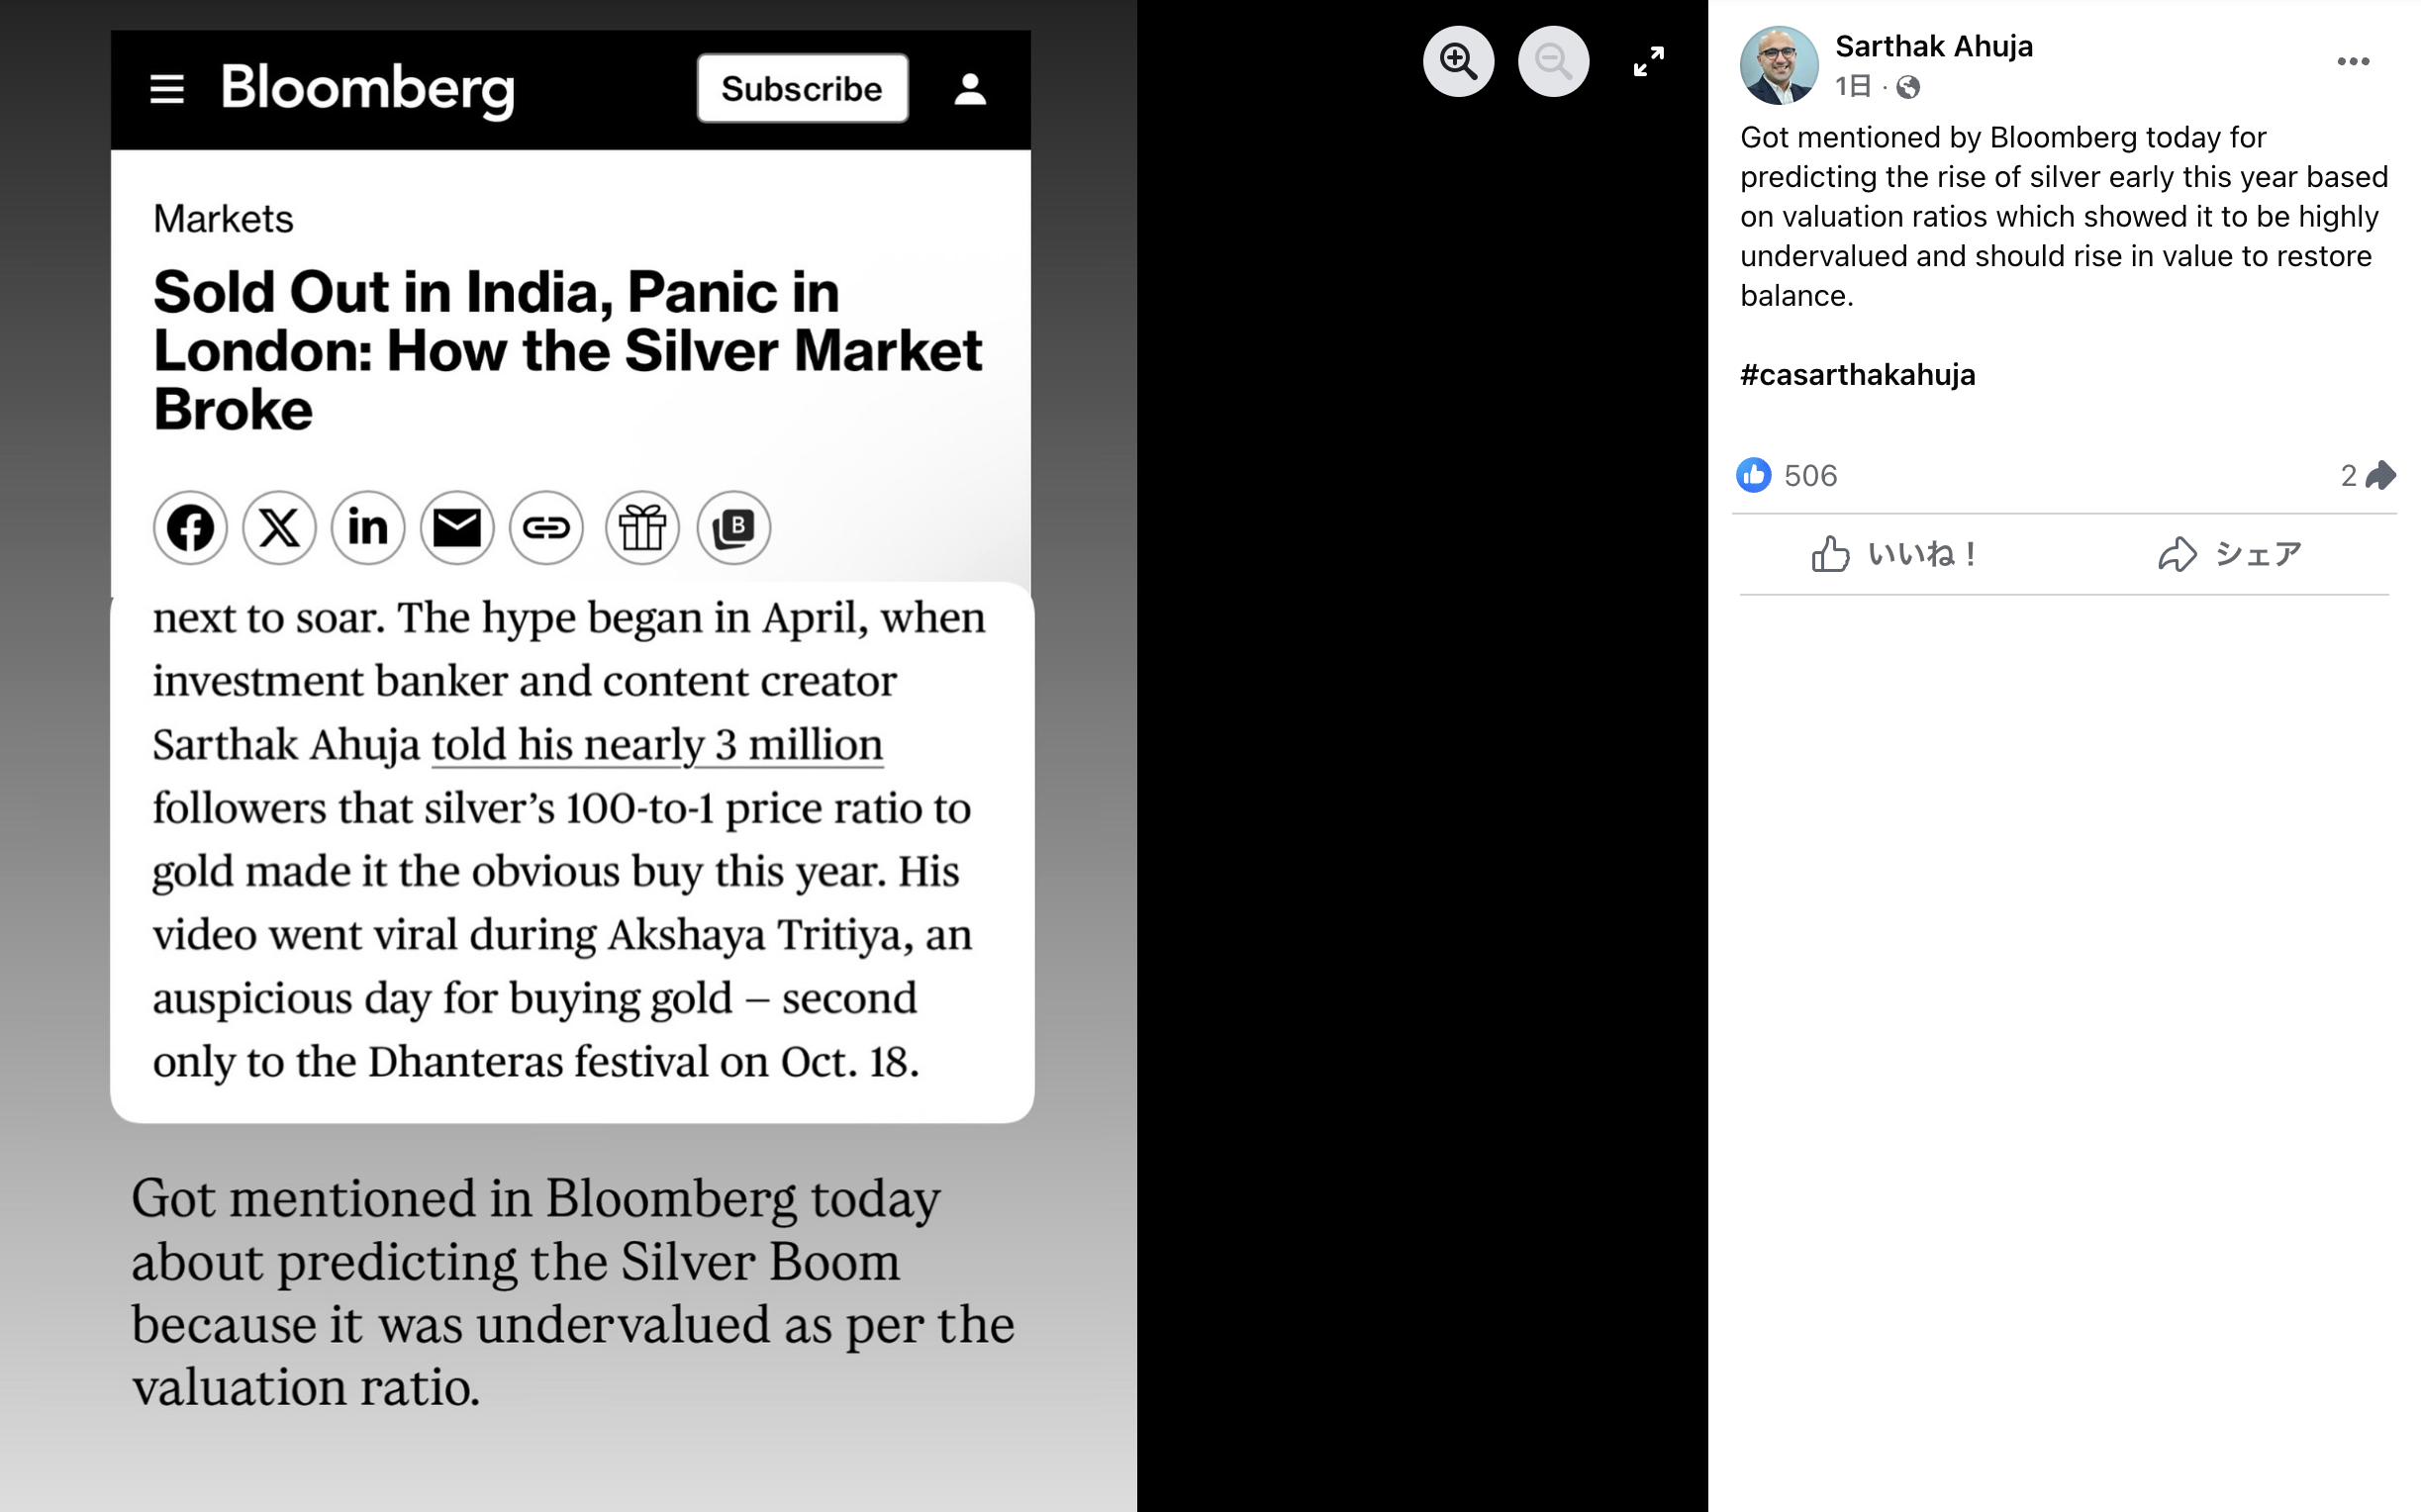Click the Subscribe button in Bloomberg header

[802, 89]
